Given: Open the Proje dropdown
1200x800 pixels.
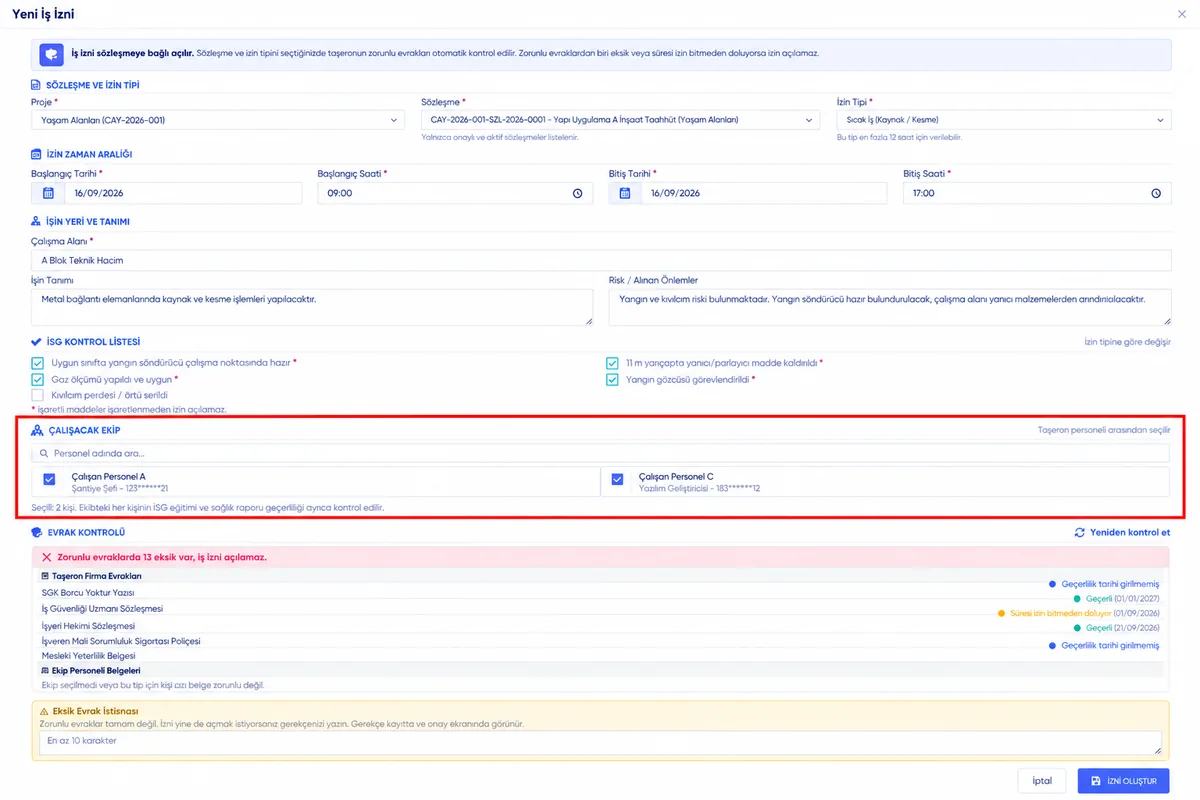Looking at the screenshot, I should 218,120.
